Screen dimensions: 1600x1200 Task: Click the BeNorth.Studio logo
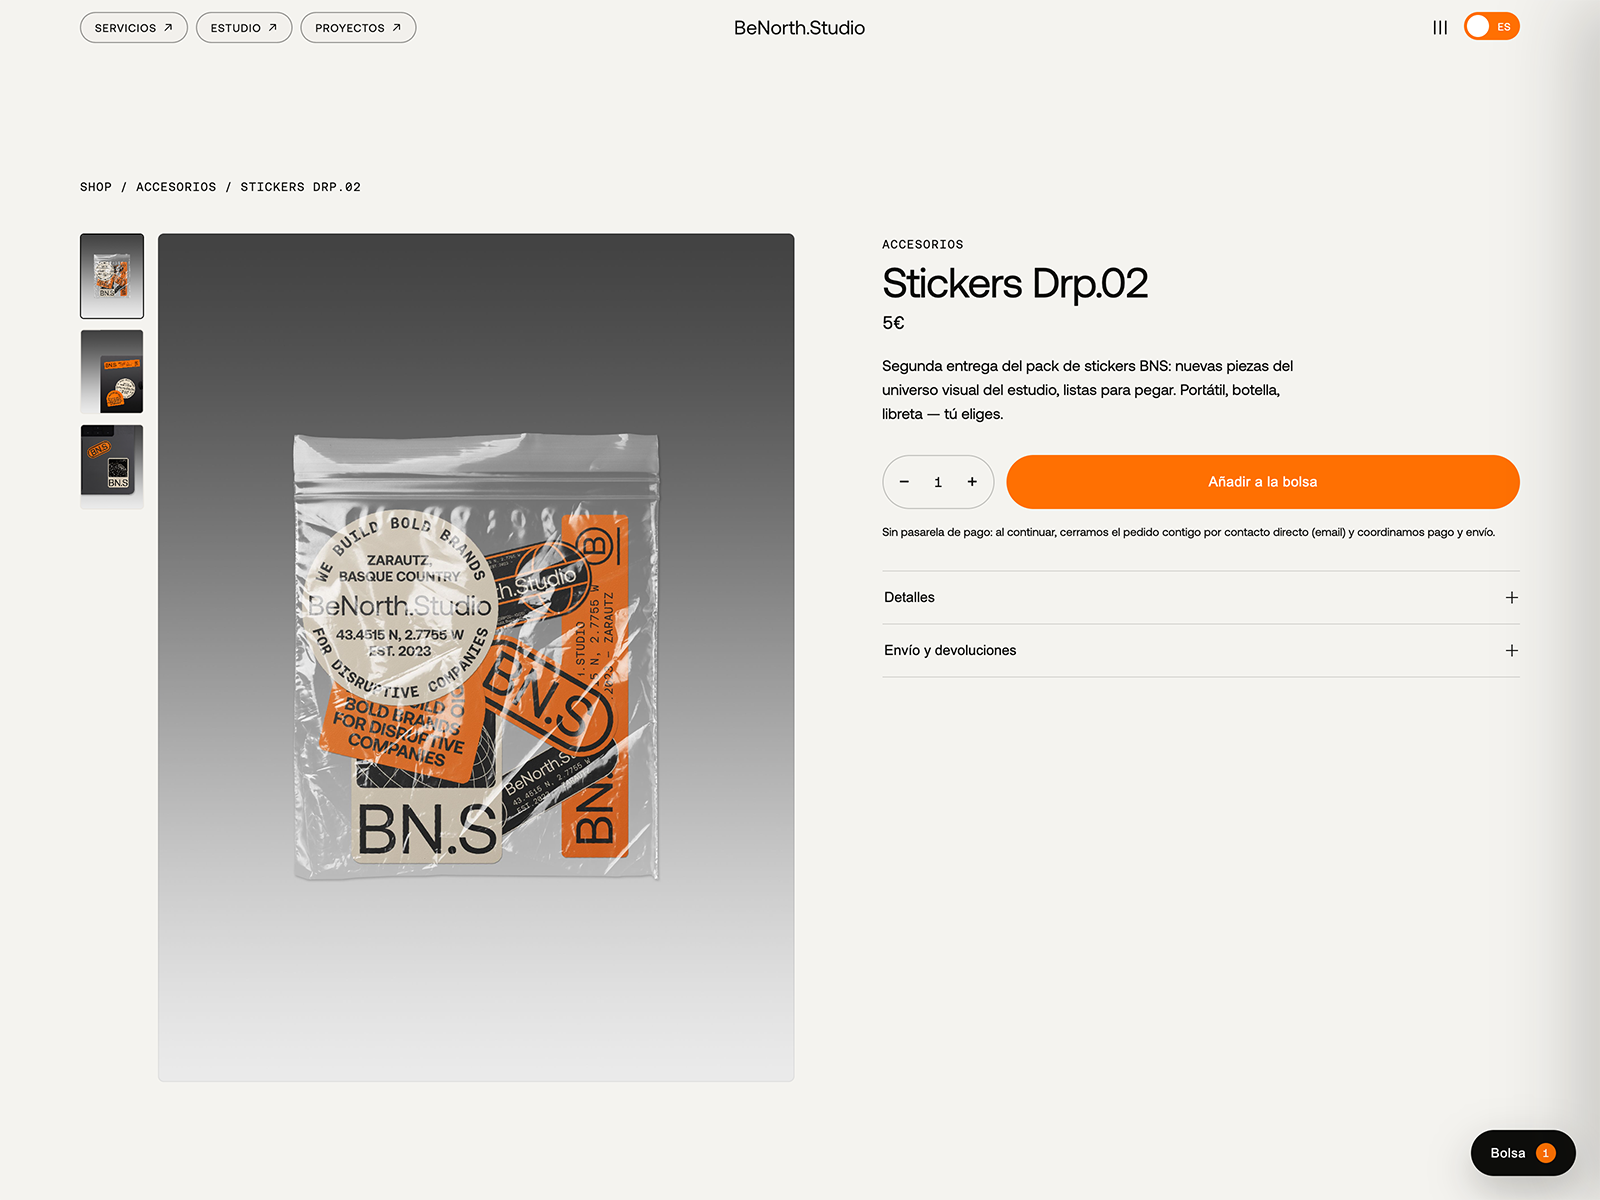click(x=799, y=28)
